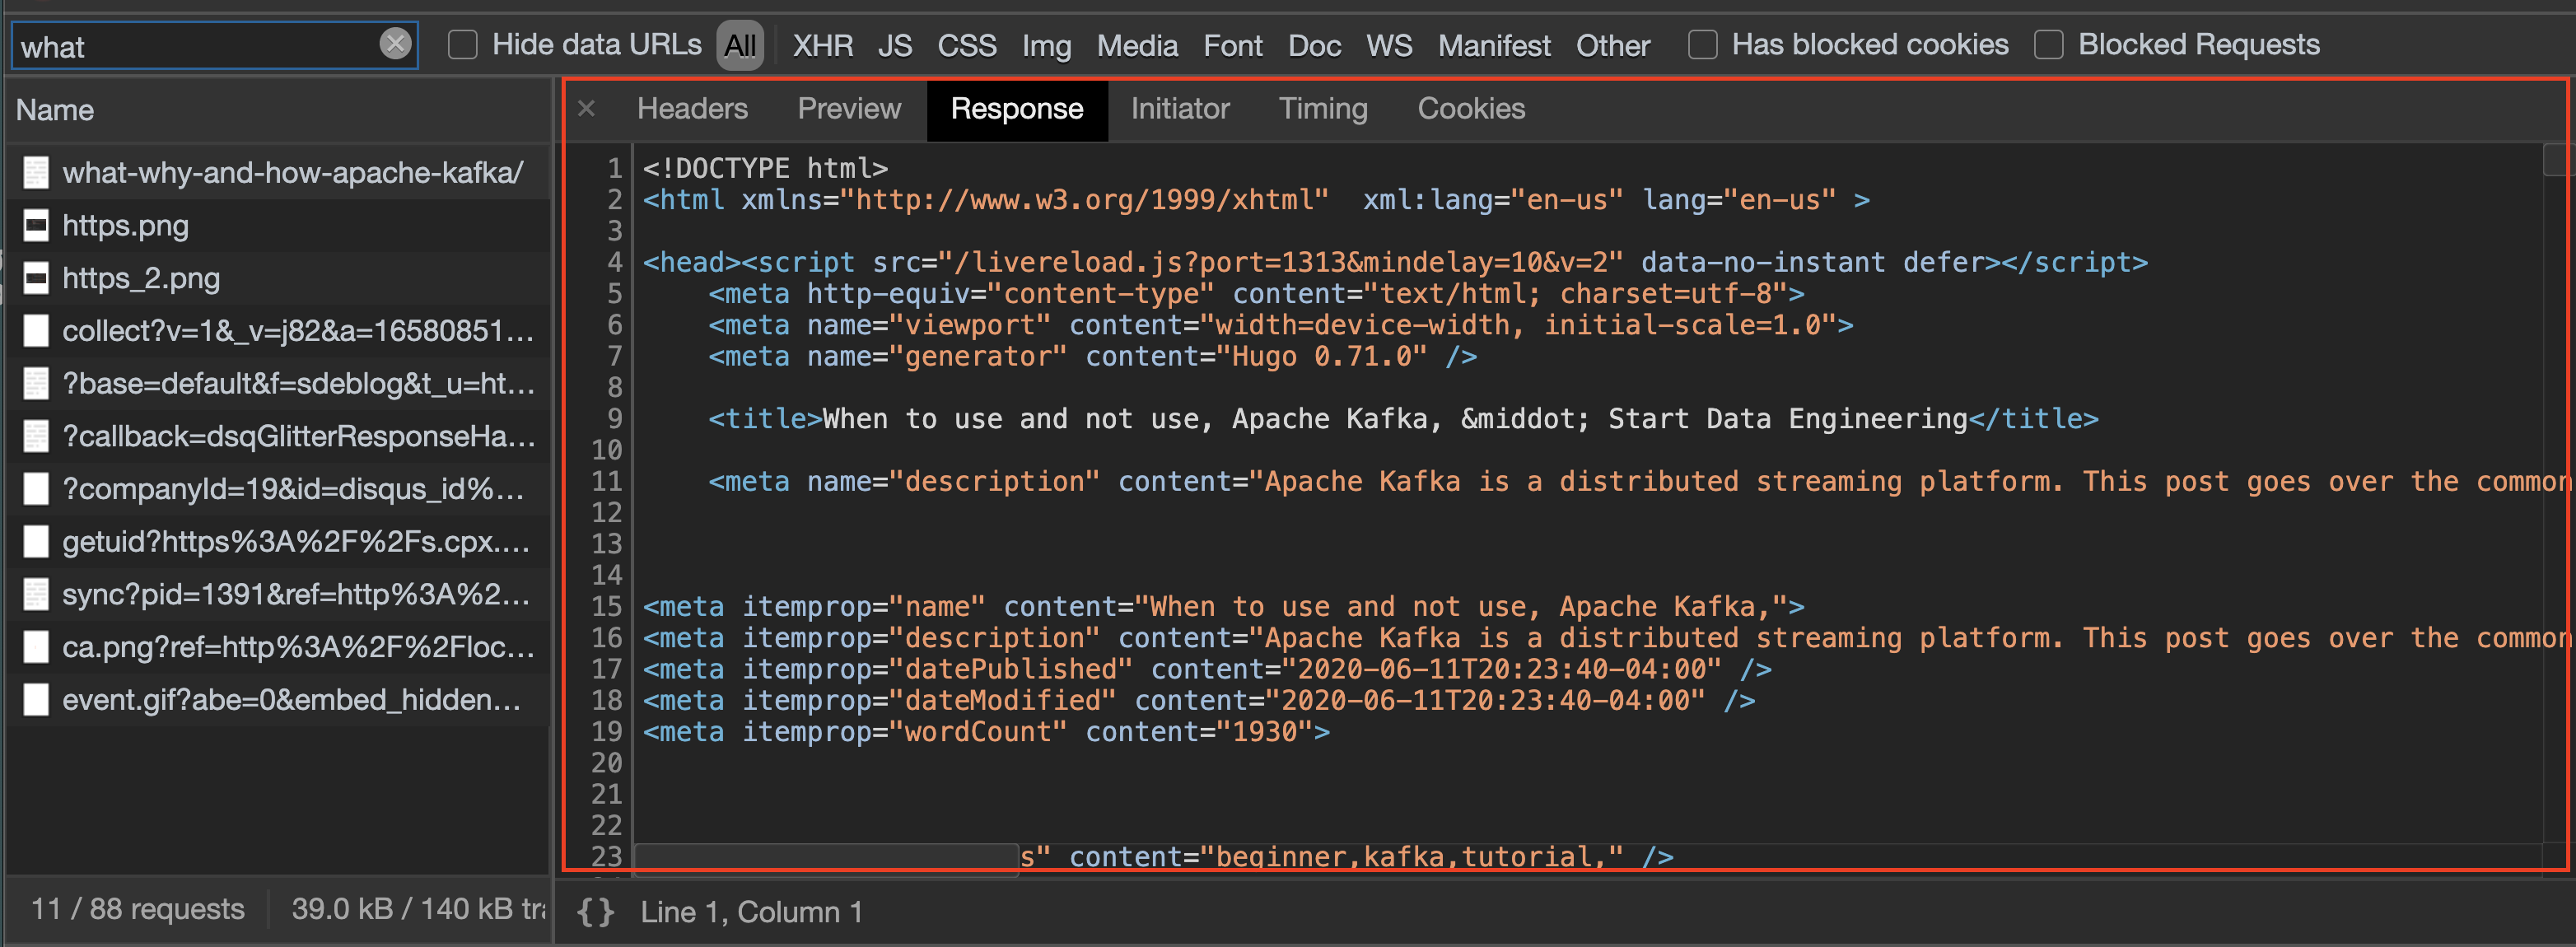Click the https.png image file icon

36,226
